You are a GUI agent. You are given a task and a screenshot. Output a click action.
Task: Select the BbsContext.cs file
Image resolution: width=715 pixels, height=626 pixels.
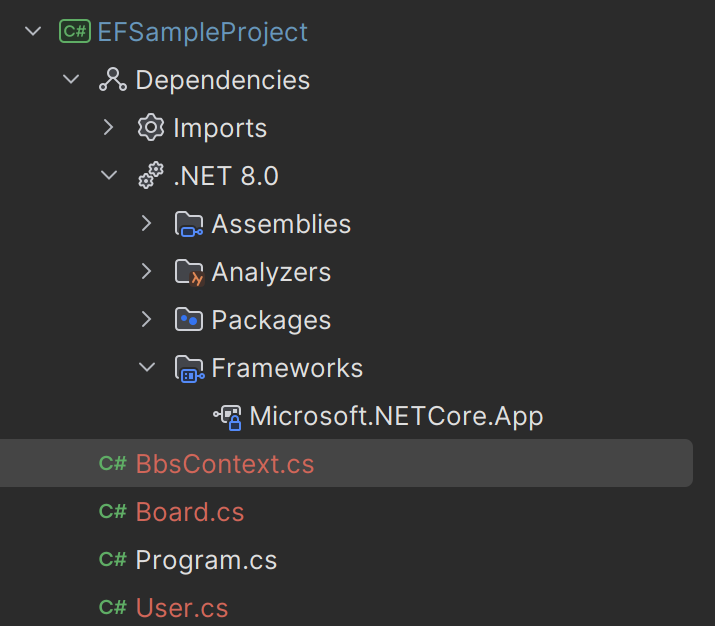[224, 464]
